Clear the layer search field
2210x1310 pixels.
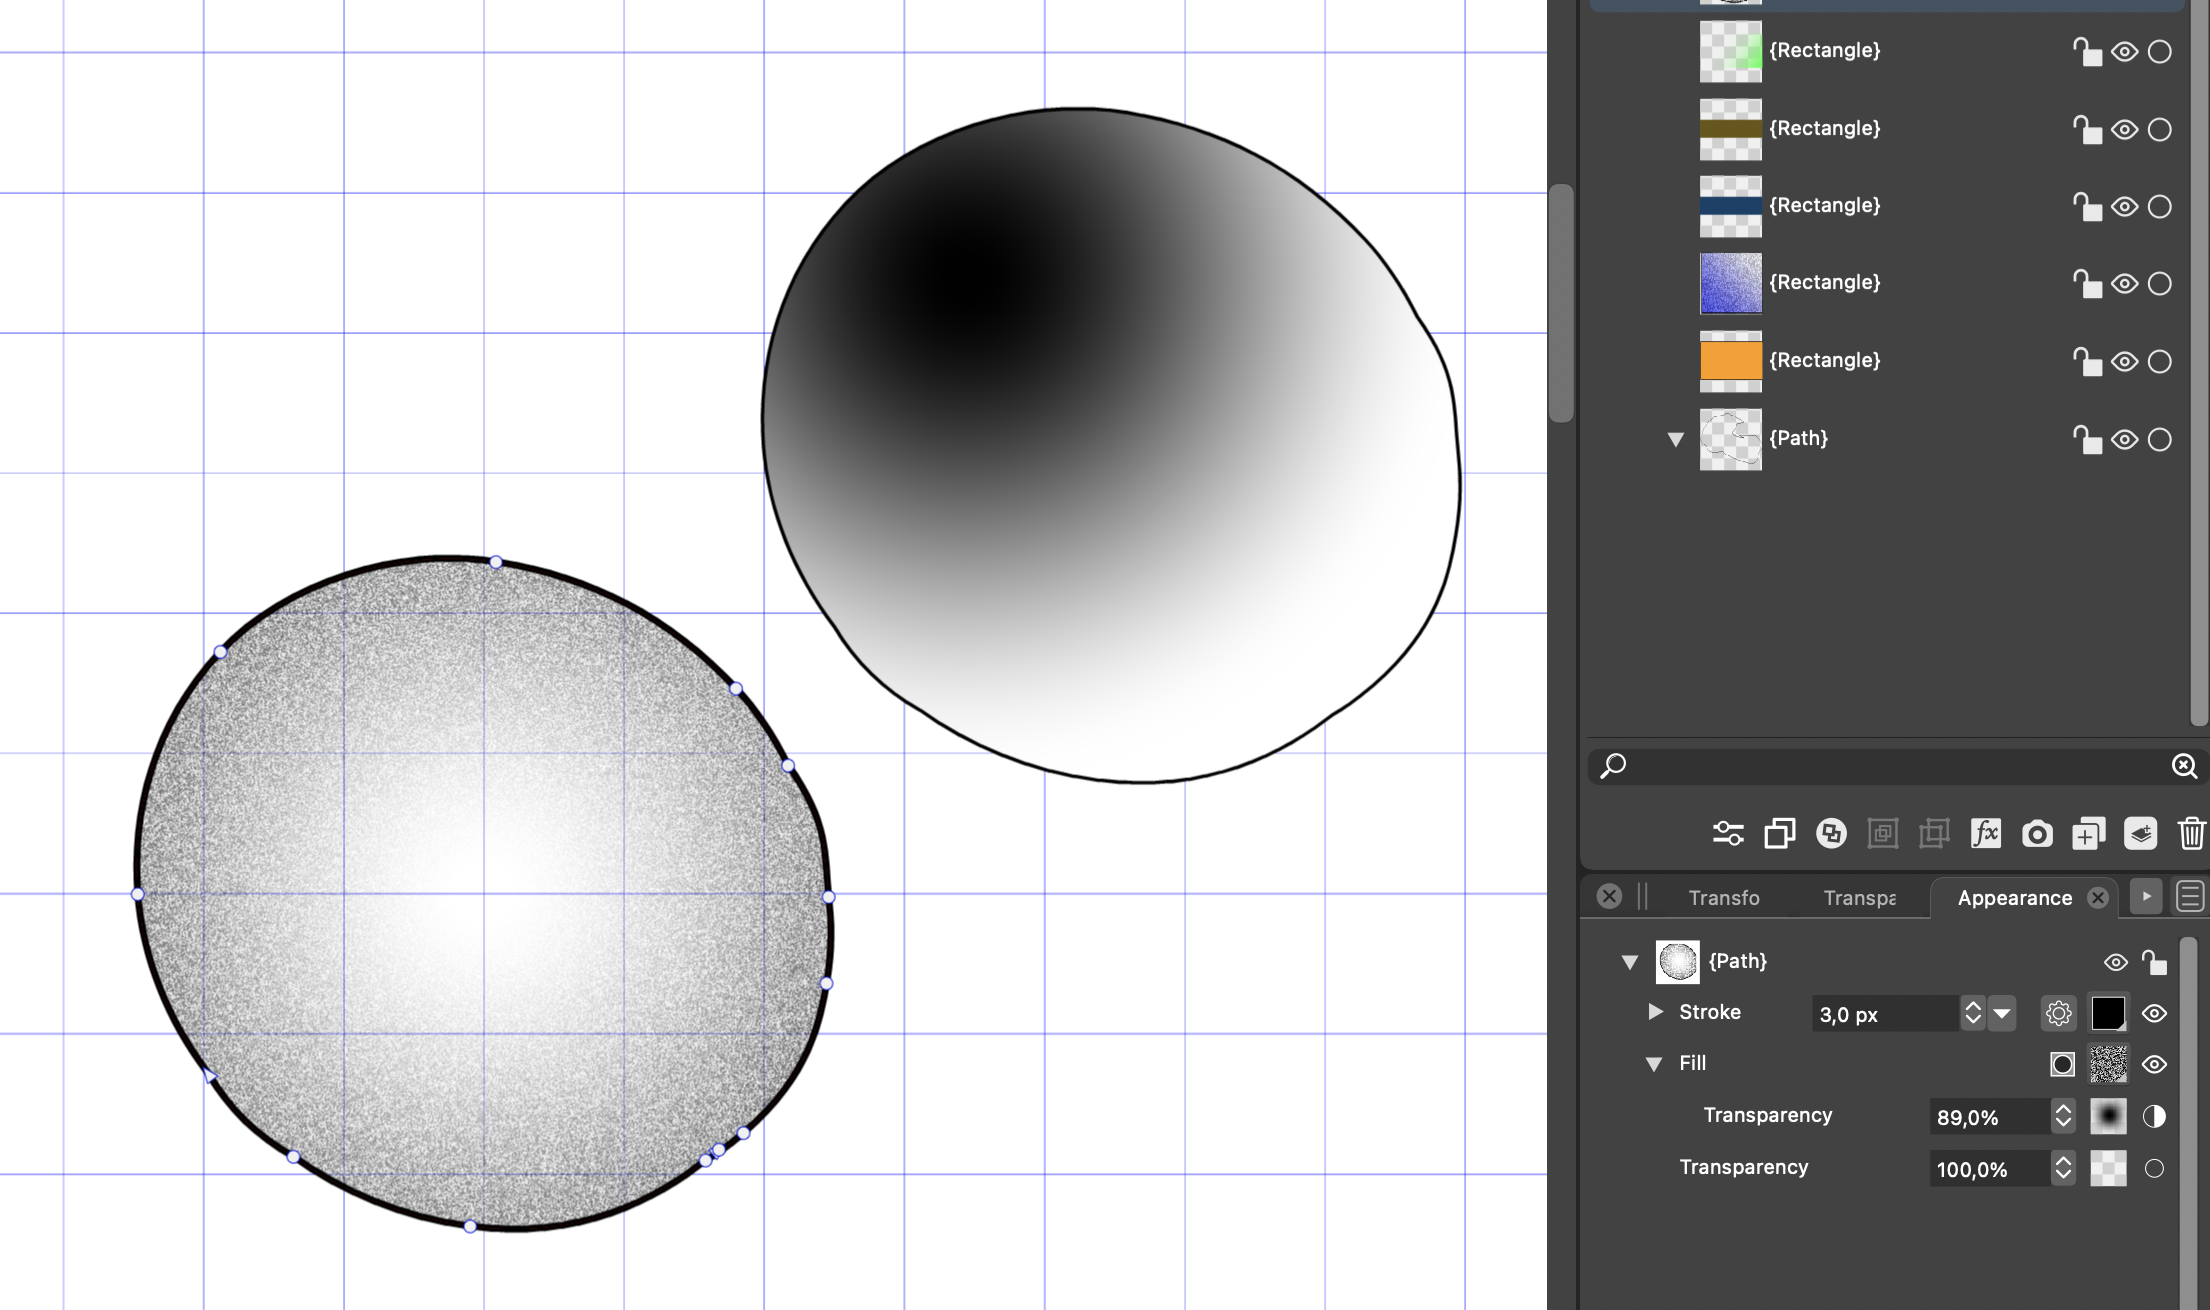(x=2184, y=766)
